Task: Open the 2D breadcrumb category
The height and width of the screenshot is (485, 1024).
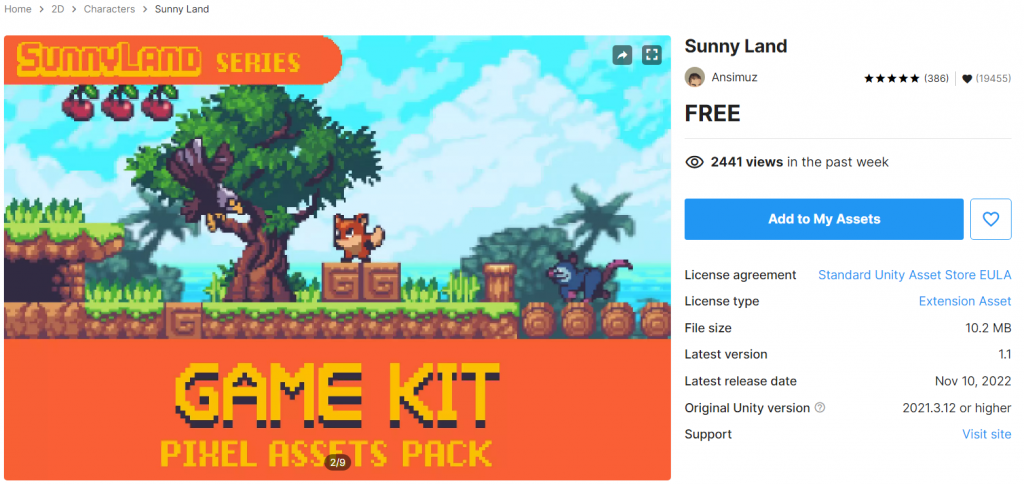Action: (x=58, y=9)
